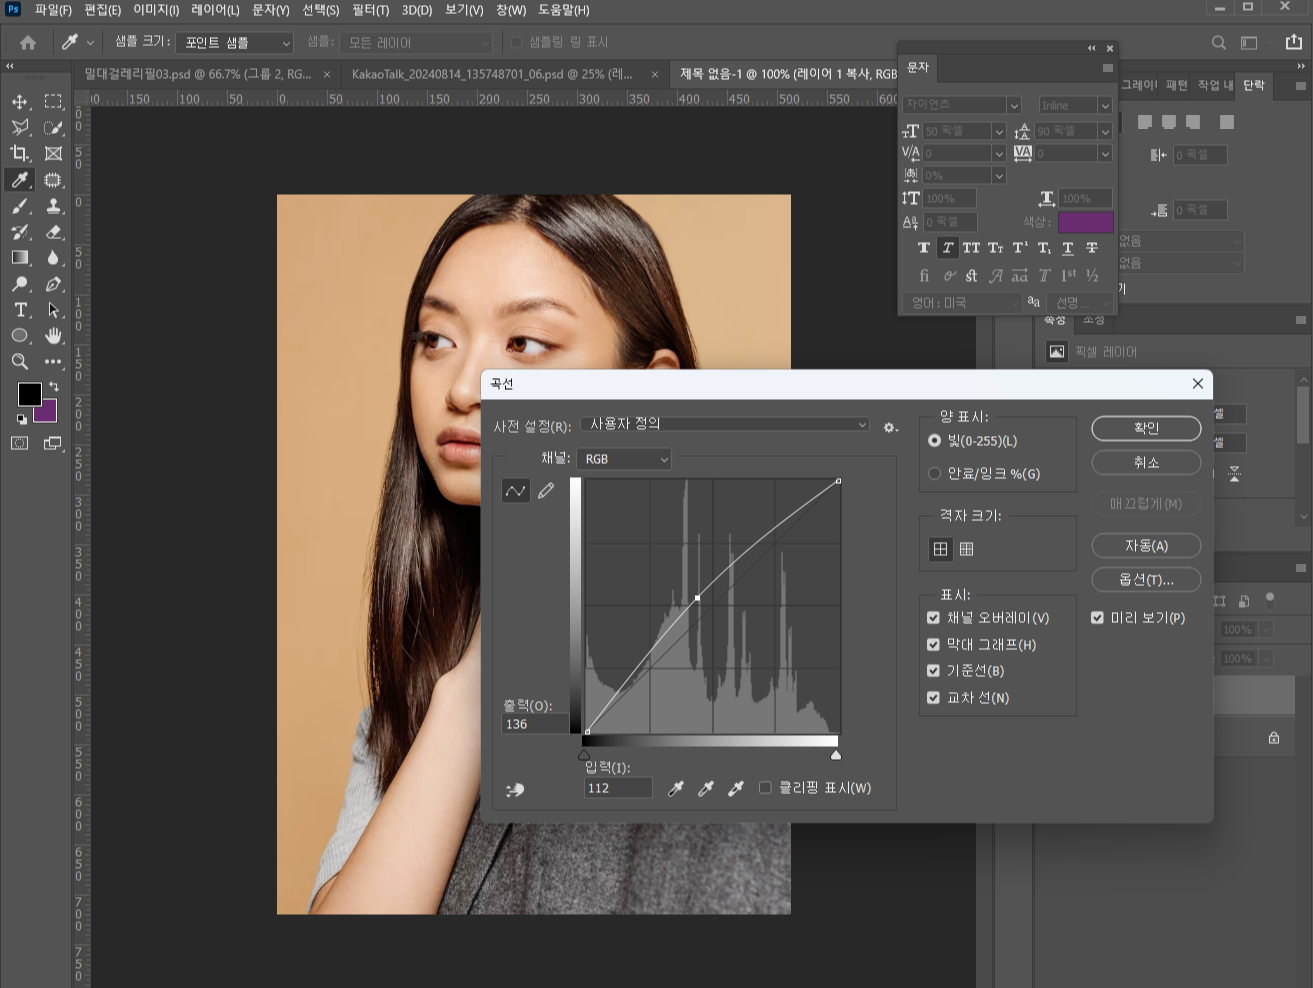Click the OK (확인) button in Curves

(x=1146, y=428)
